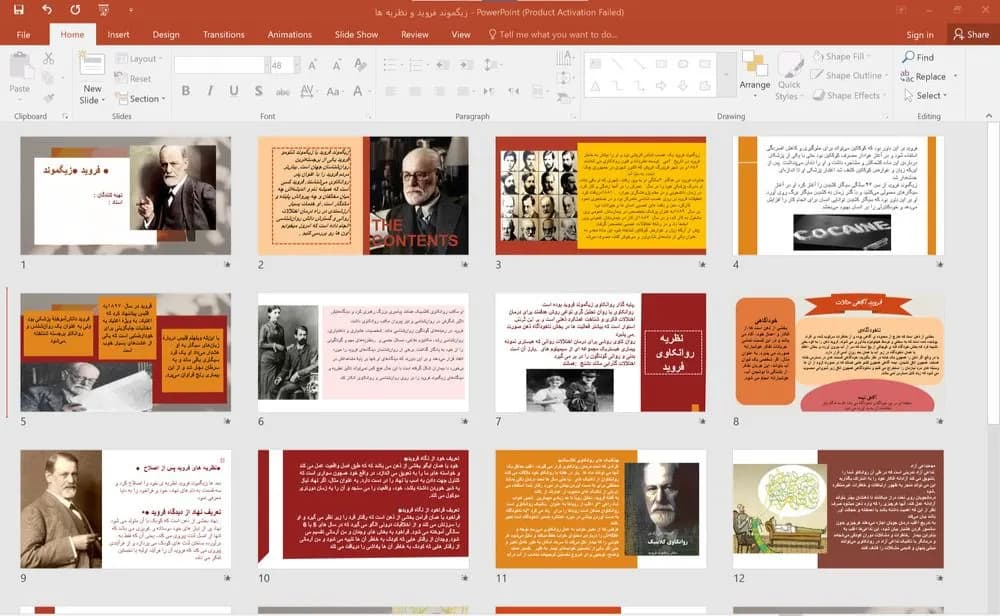Click the Share button
The width and height of the screenshot is (1000, 616).
point(971,34)
